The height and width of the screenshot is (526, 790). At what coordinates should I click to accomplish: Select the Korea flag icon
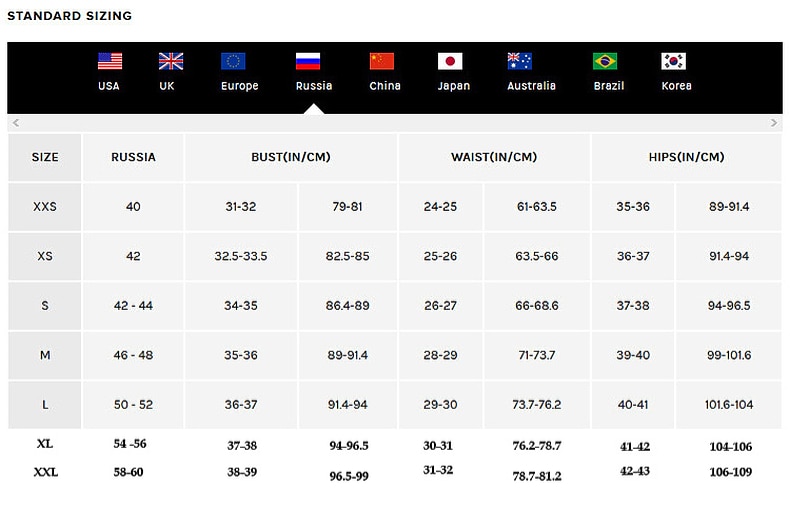tap(674, 61)
